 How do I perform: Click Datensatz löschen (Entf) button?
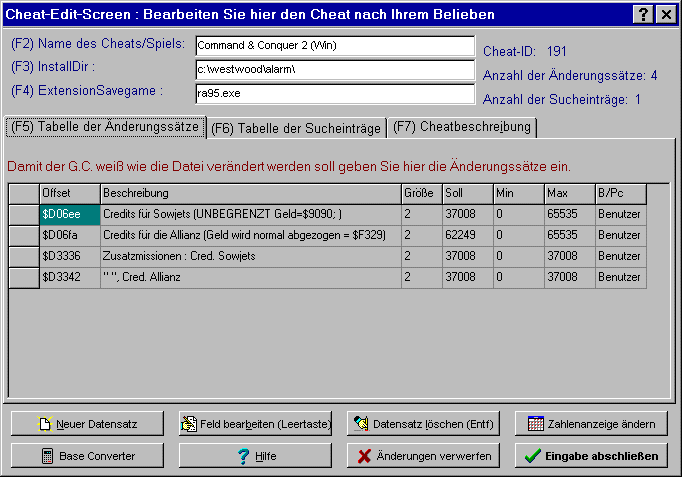(x=423, y=424)
